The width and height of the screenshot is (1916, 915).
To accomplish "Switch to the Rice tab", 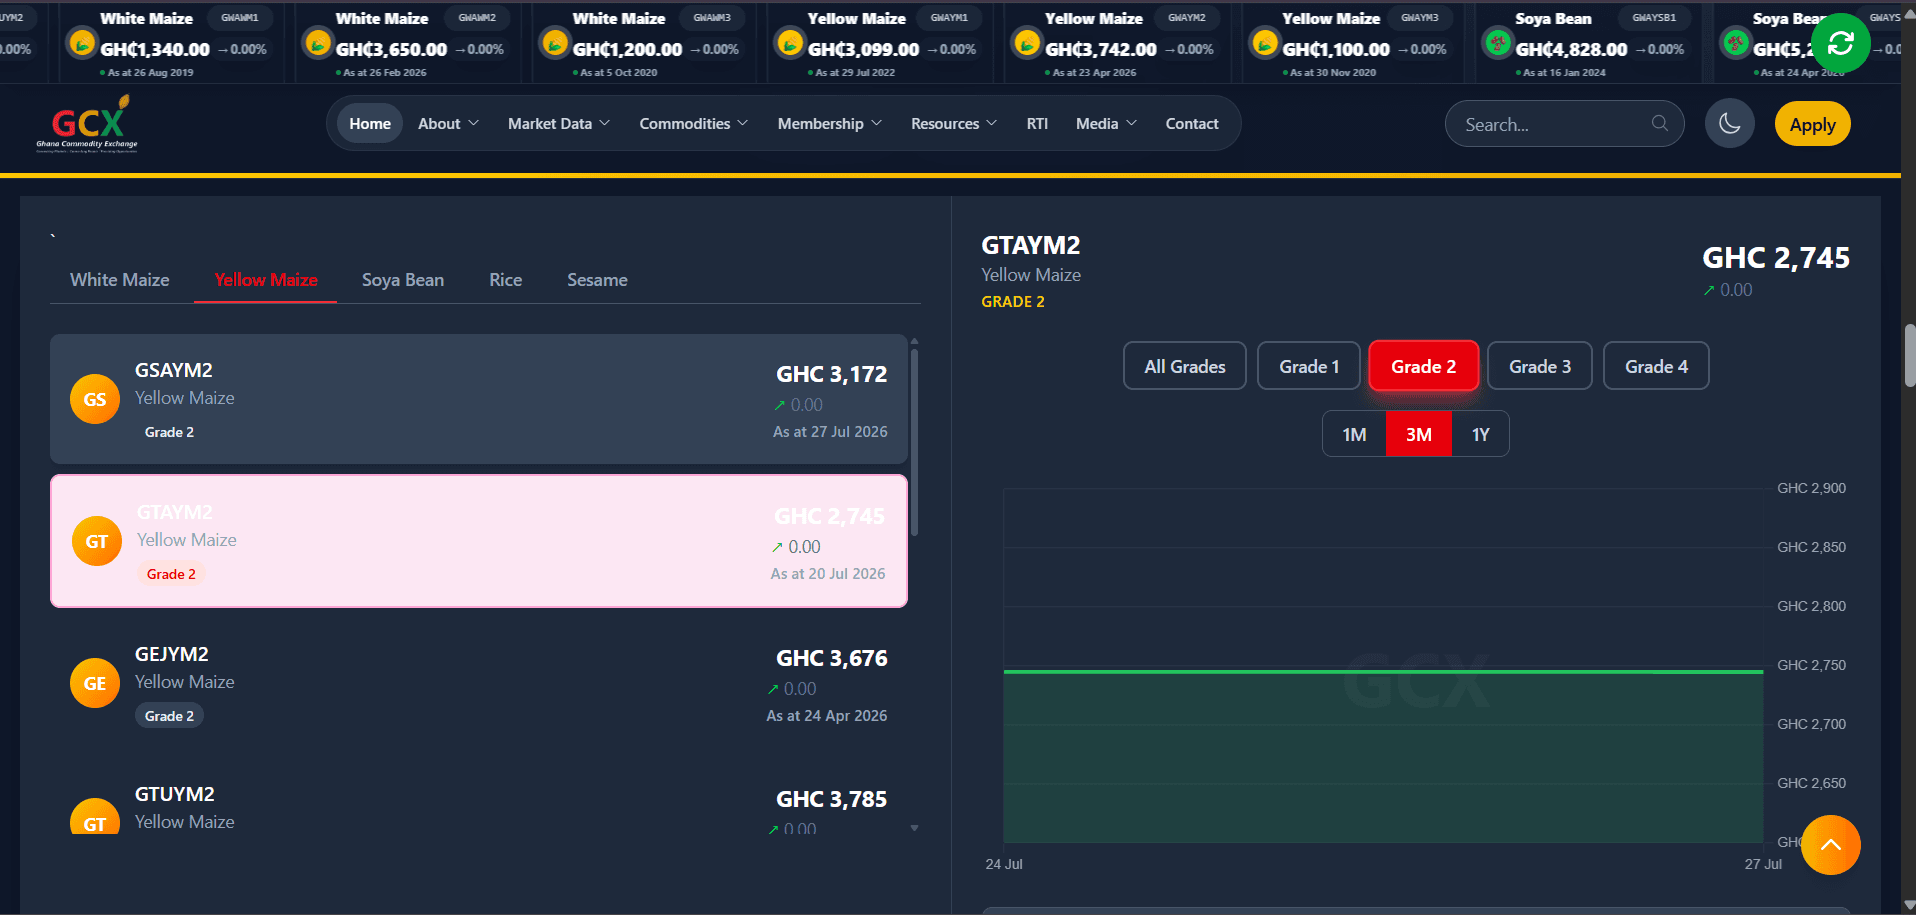I will click(506, 280).
